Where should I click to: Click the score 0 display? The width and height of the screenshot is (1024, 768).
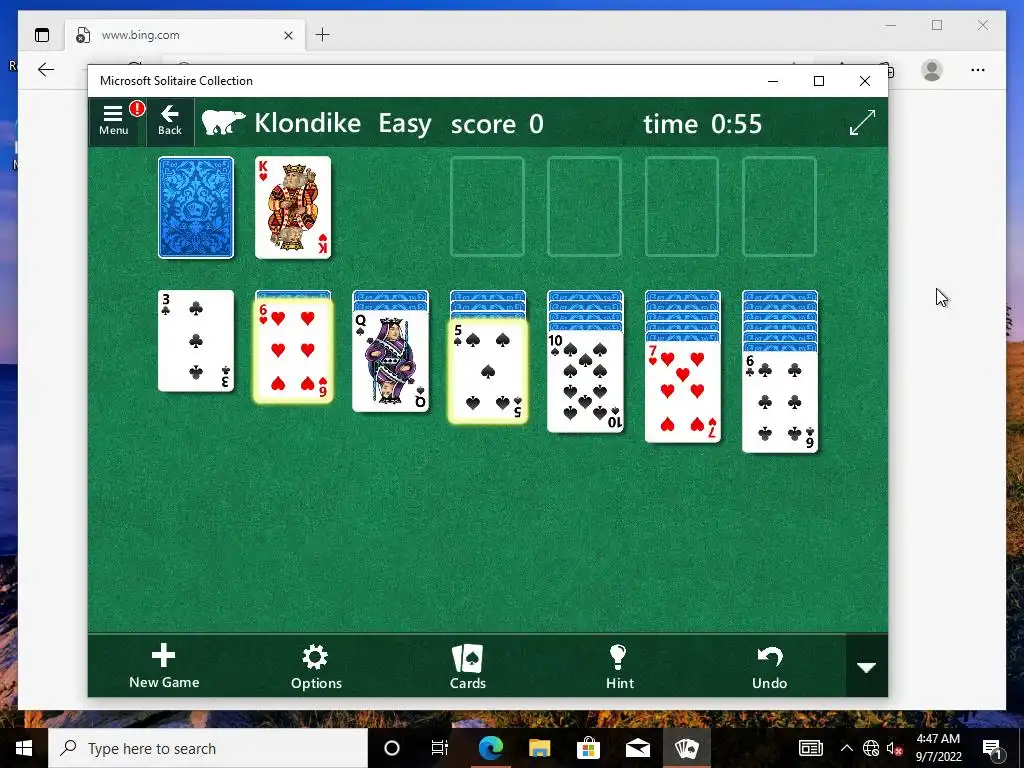497,123
